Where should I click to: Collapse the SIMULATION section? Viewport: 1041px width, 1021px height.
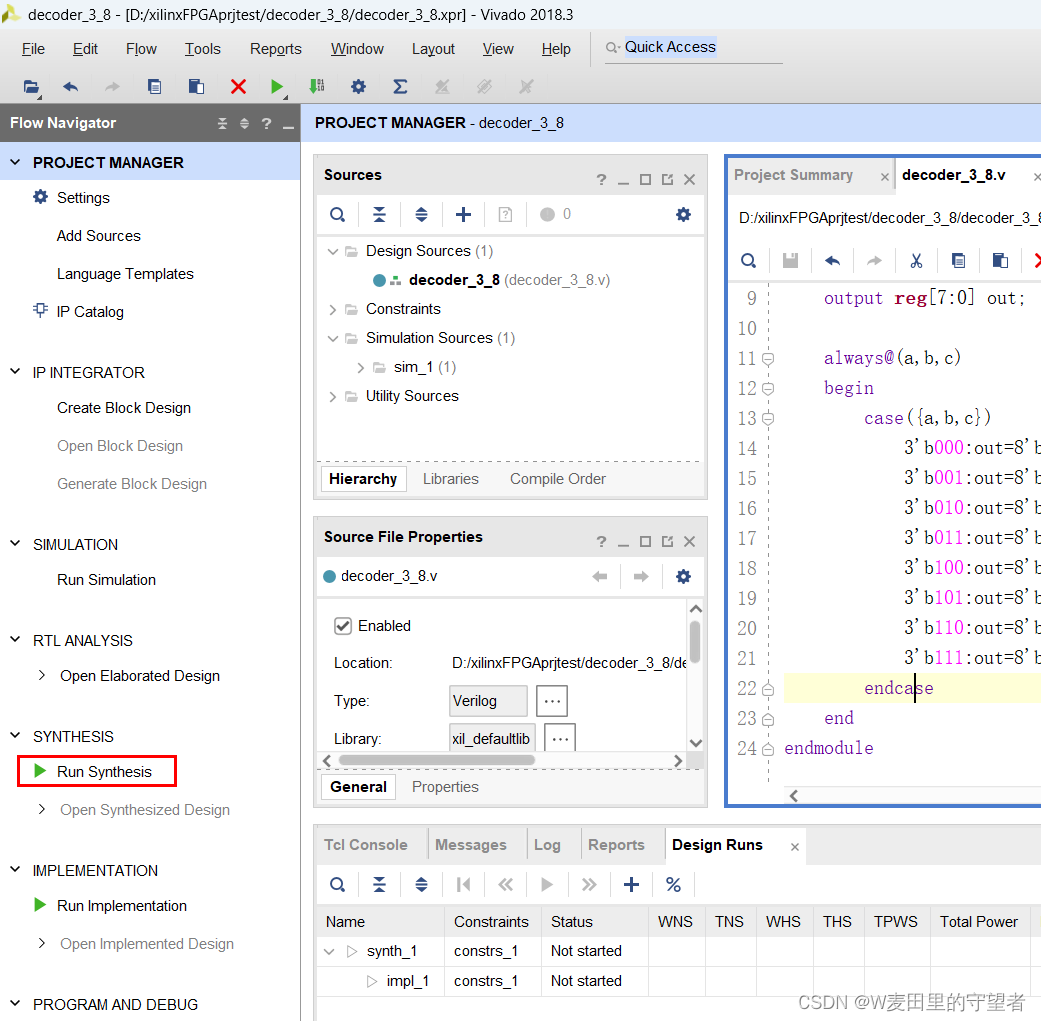tap(15, 544)
